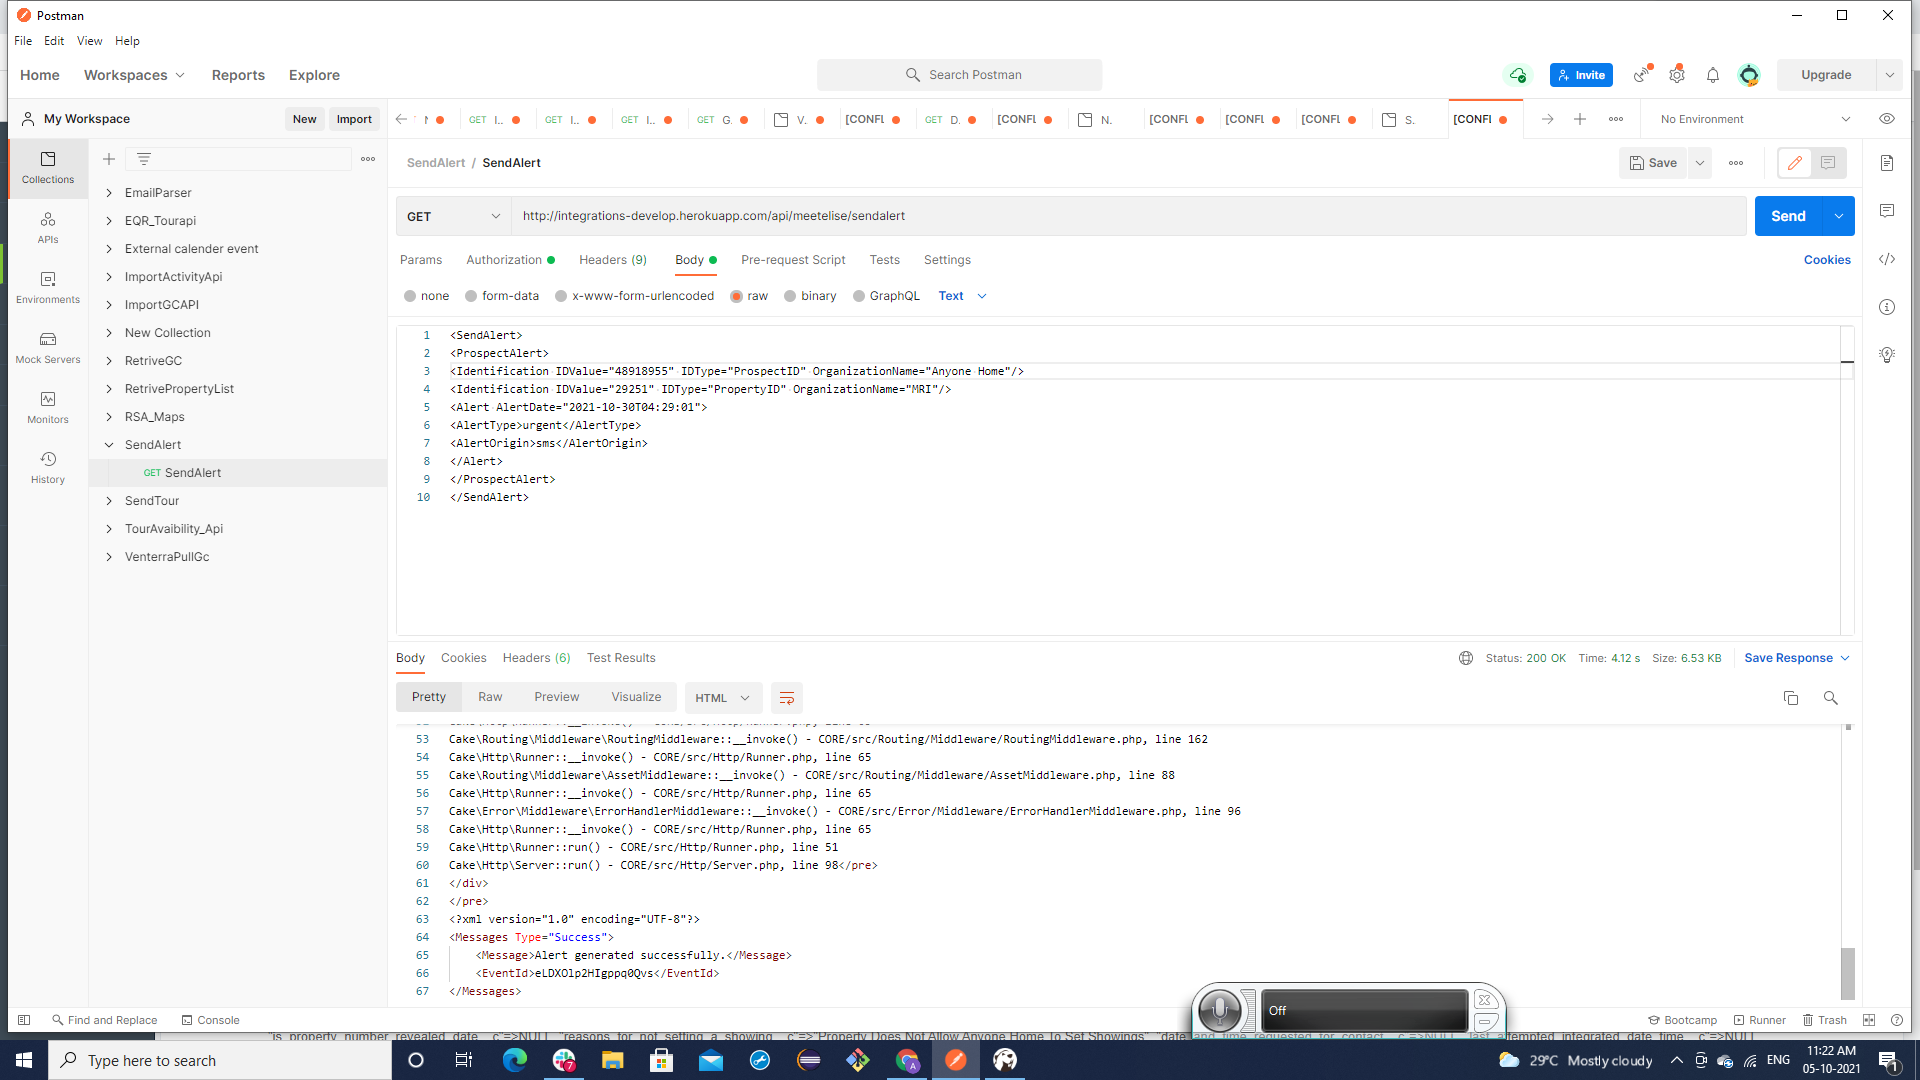Viewport: 1920px width, 1080px height.
Task: Open collections more options menu
Action: click(368, 159)
